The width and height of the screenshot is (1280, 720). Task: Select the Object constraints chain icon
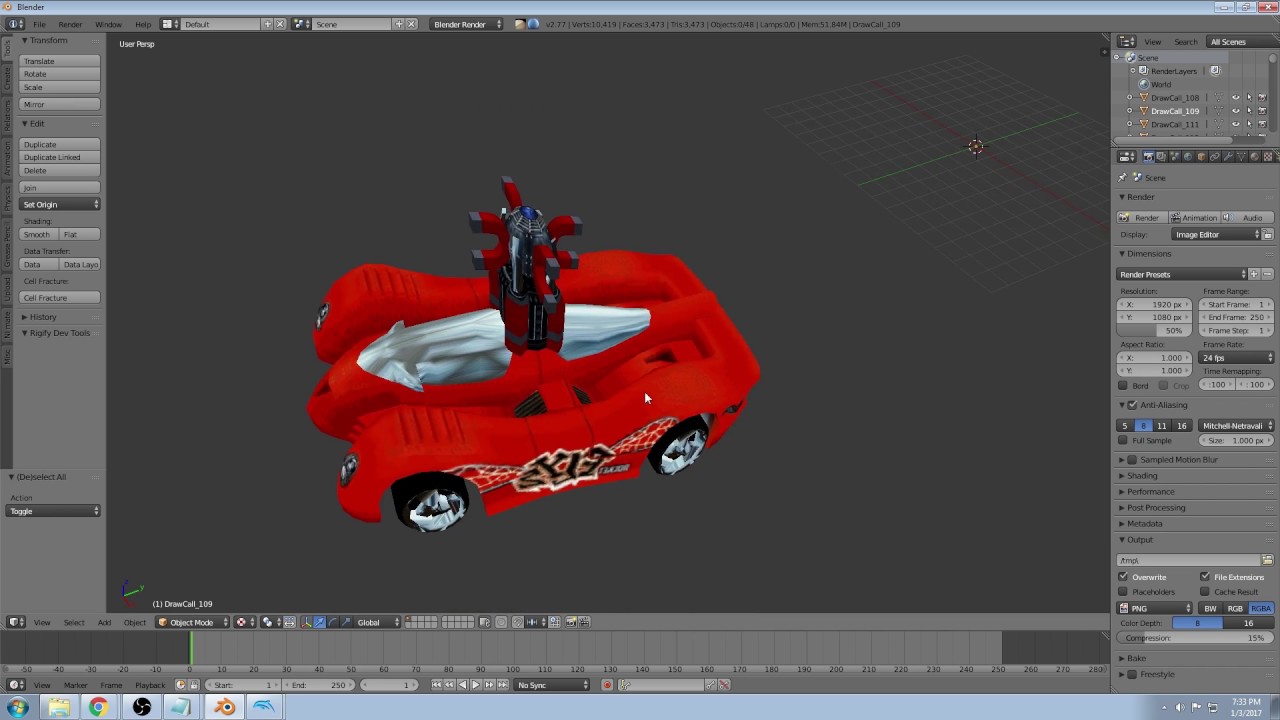tap(1215, 157)
